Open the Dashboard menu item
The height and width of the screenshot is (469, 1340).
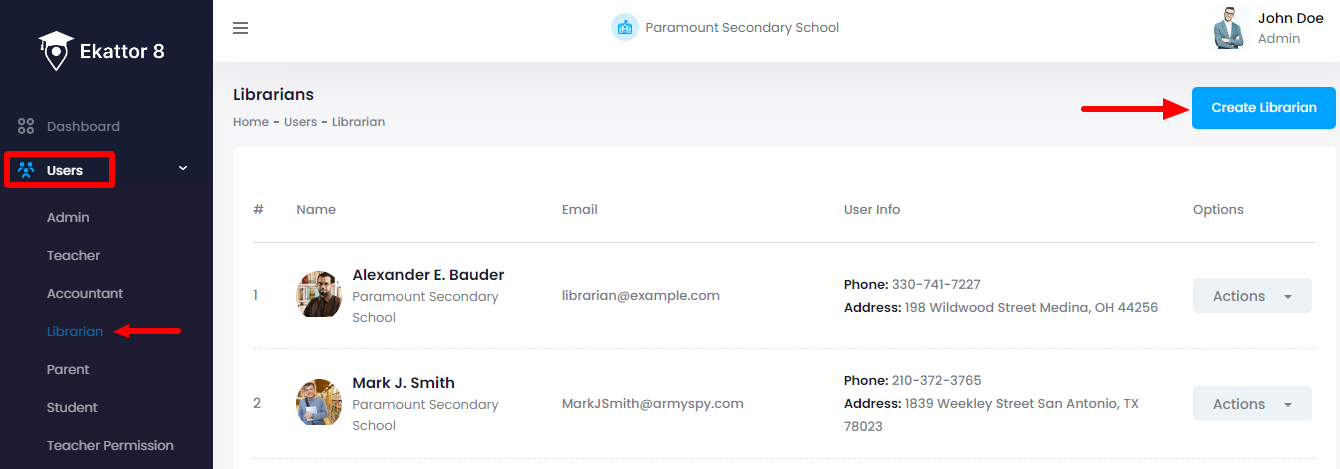[83, 127]
